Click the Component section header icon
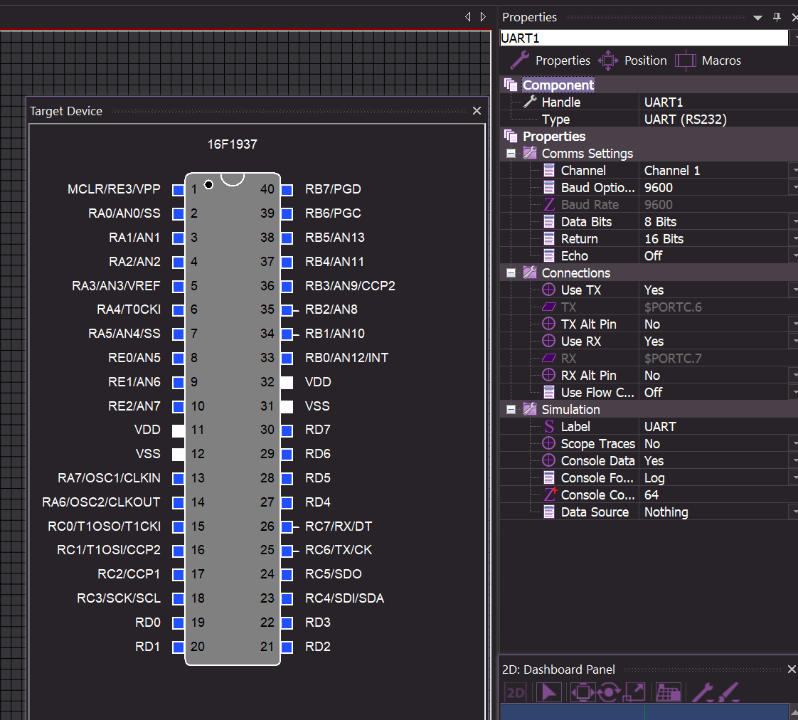 point(510,84)
